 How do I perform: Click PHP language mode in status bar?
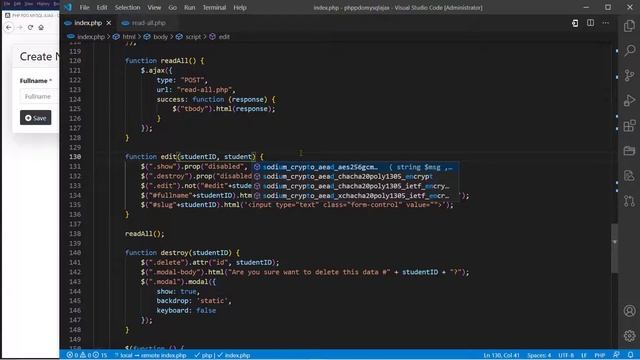point(599,355)
